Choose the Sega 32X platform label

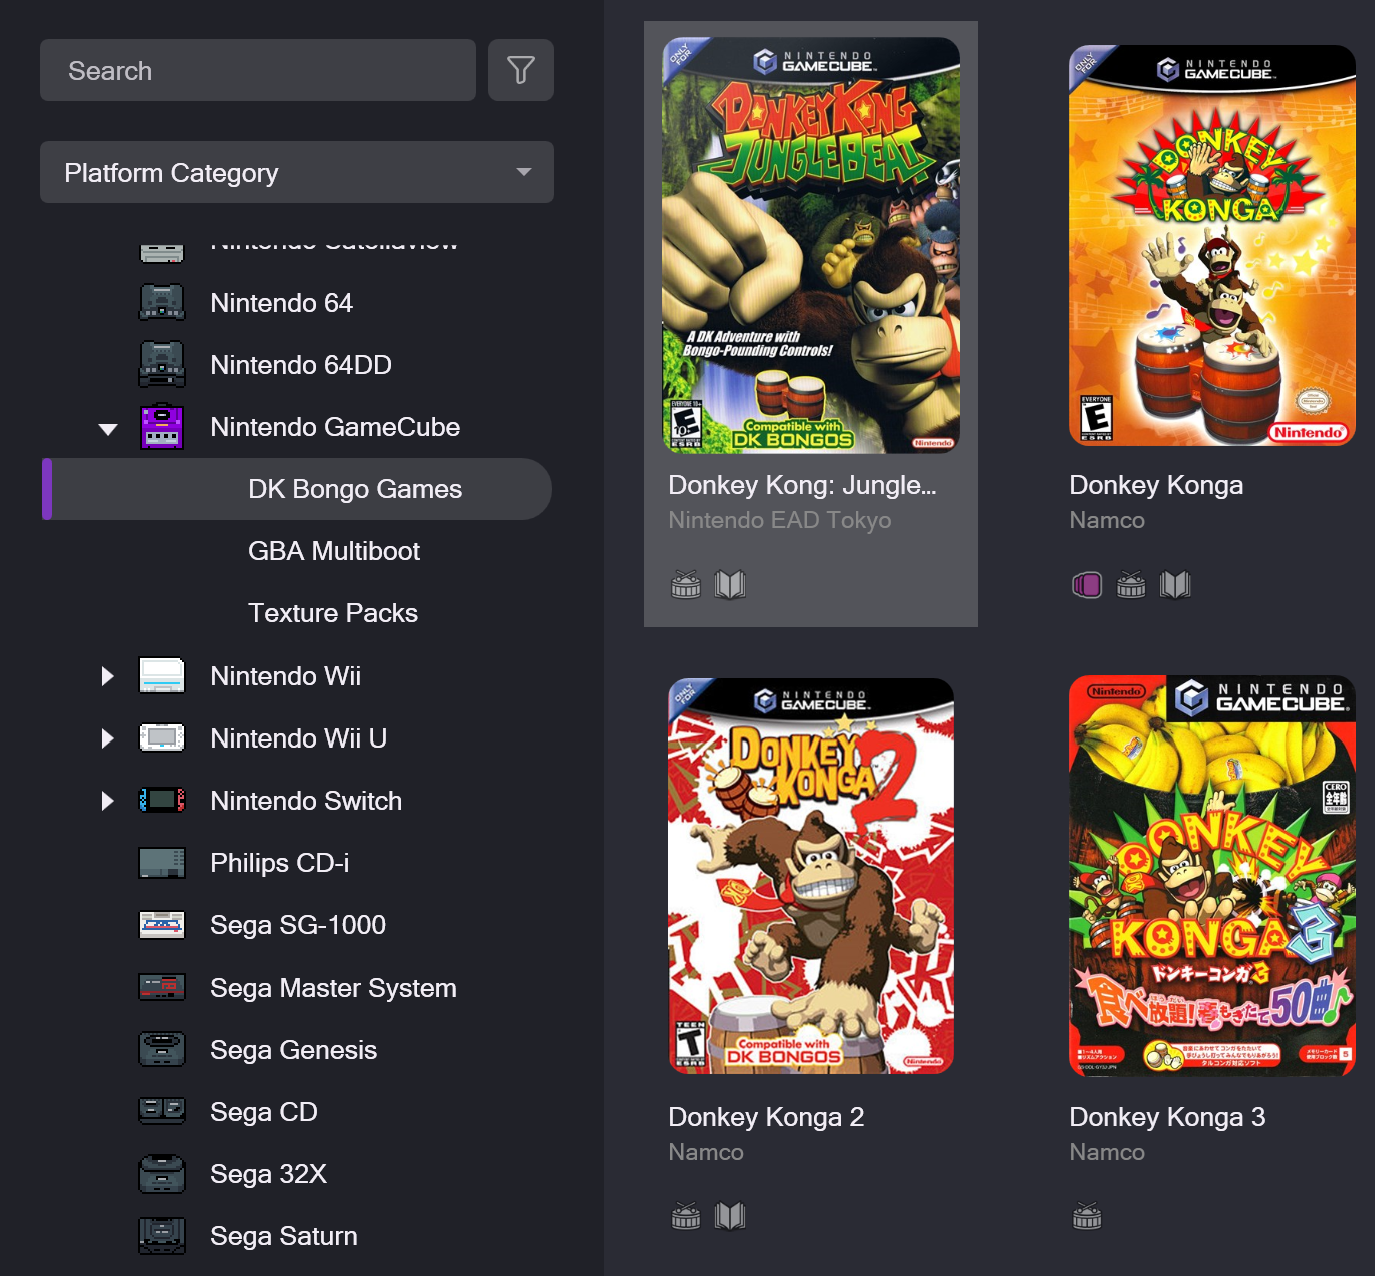click(x=269, y=1174)
